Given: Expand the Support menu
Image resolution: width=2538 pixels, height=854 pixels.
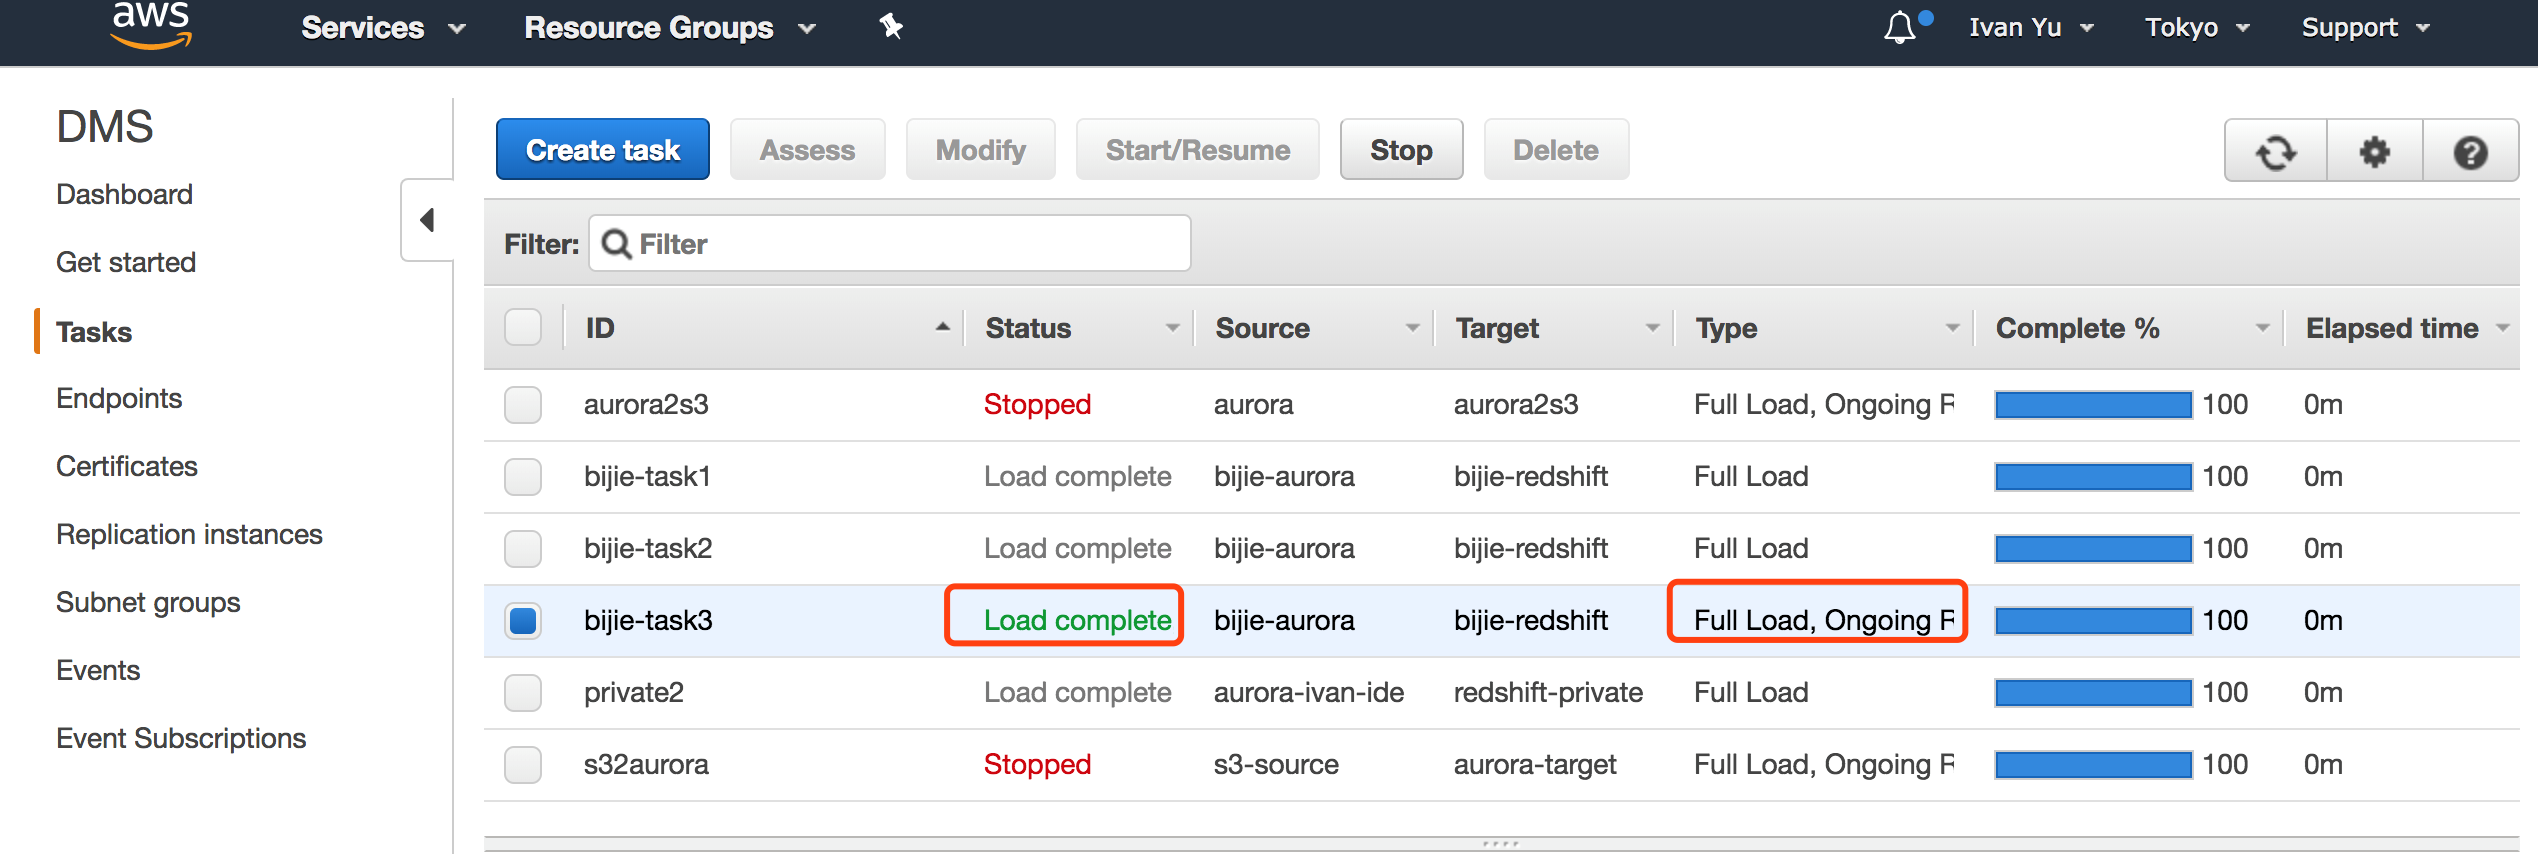Looking at the screenshot, I should (2365, 28).
